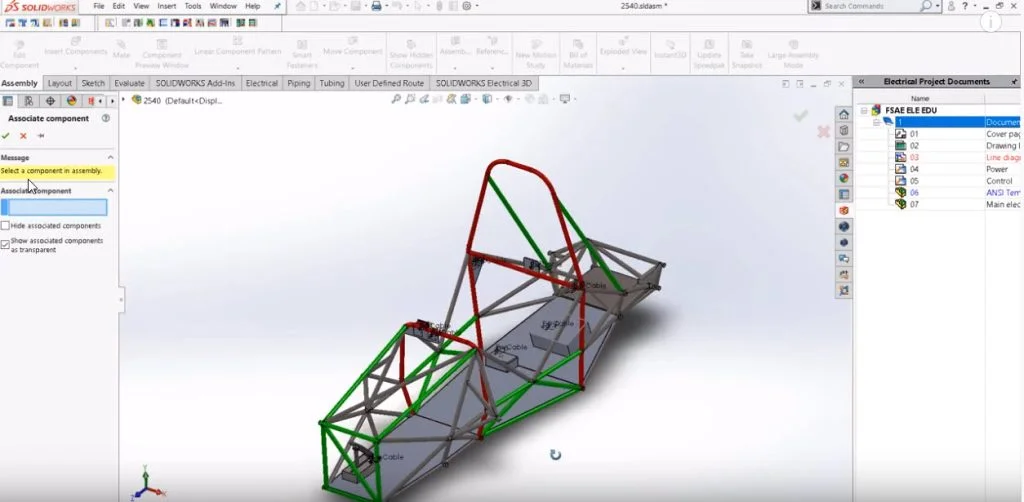Open Appearances color ball icon in task pane

pyautogui.click(x=844, y=178)
